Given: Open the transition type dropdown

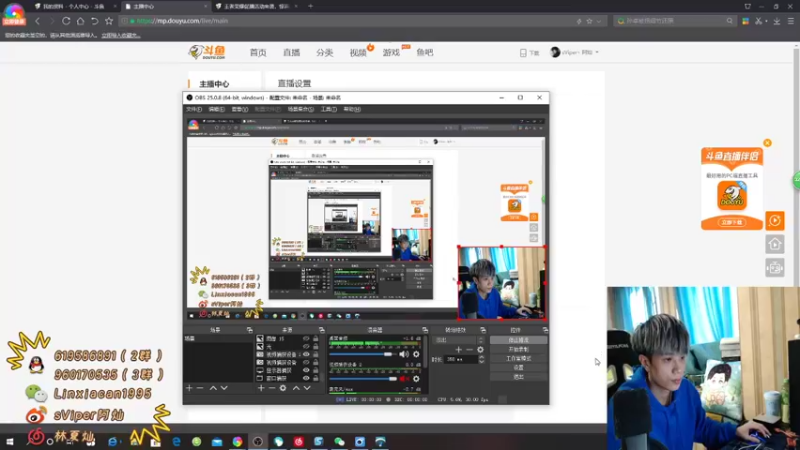Looking at the screenshot, I should point(459,340).
